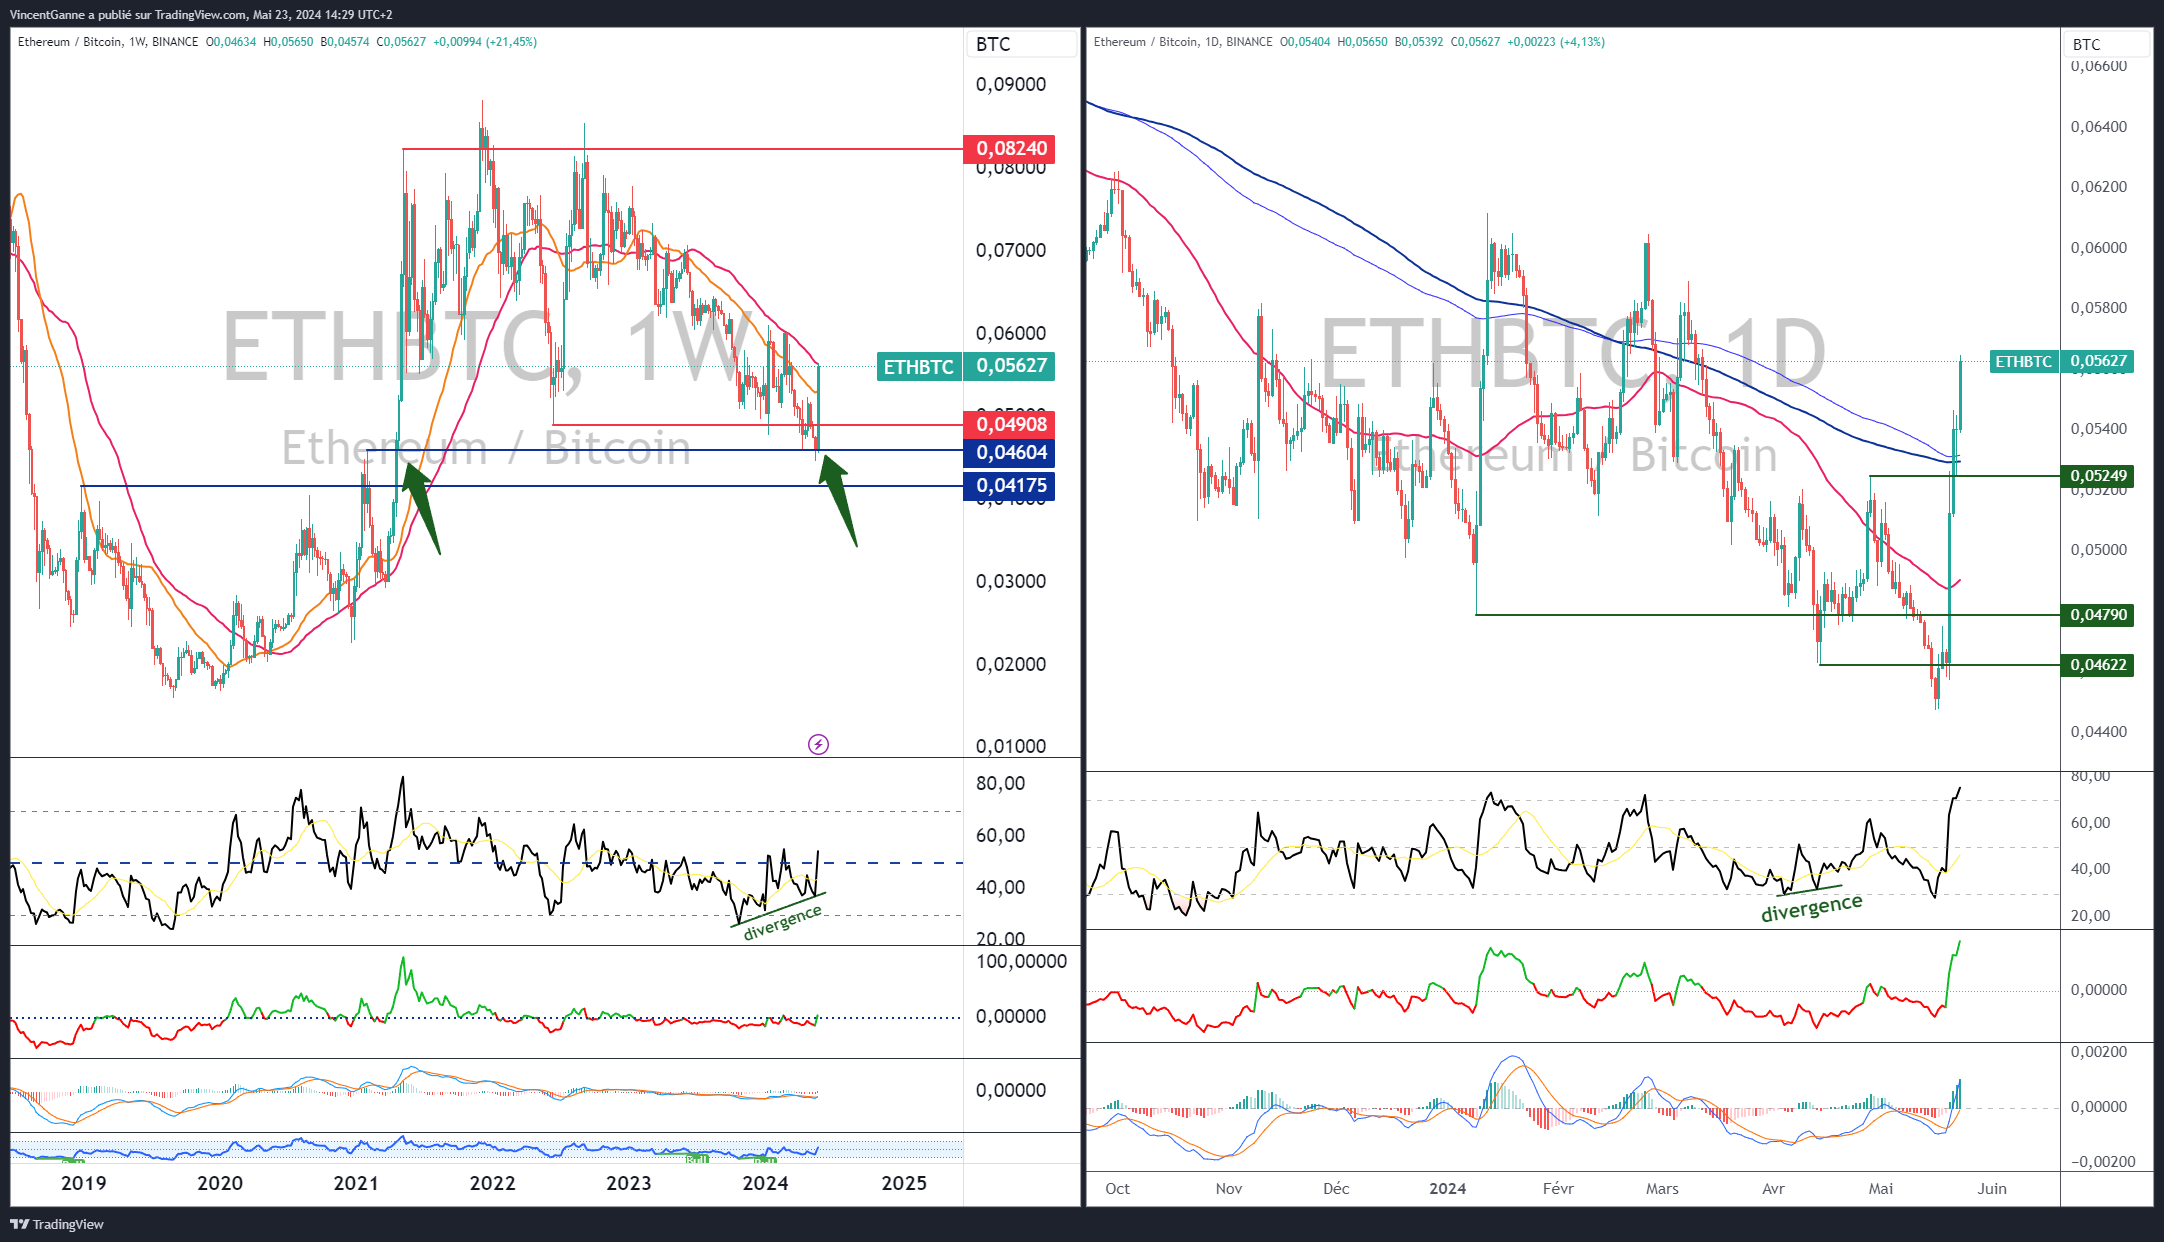Click the daily RSI divergence text label
This screenshot has width=2164, height=1242.
(x=1811, y=908)
